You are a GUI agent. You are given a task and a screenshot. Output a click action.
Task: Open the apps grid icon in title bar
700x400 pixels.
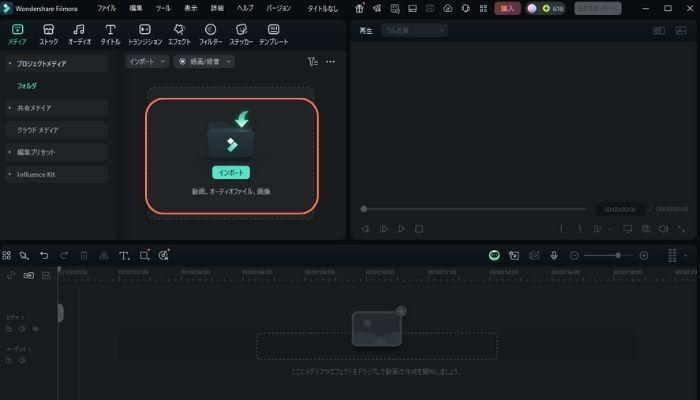(483, 8)
